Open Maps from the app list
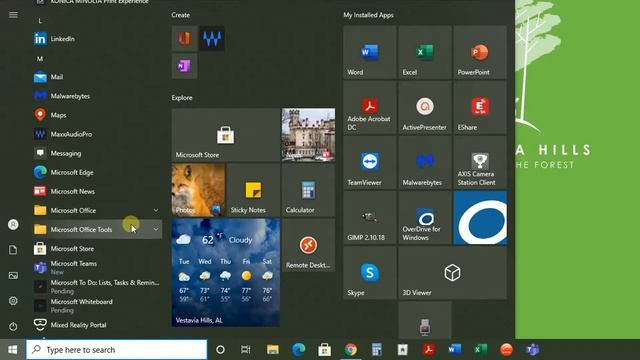This screenshot has height=360, width=640. [97, 115]
